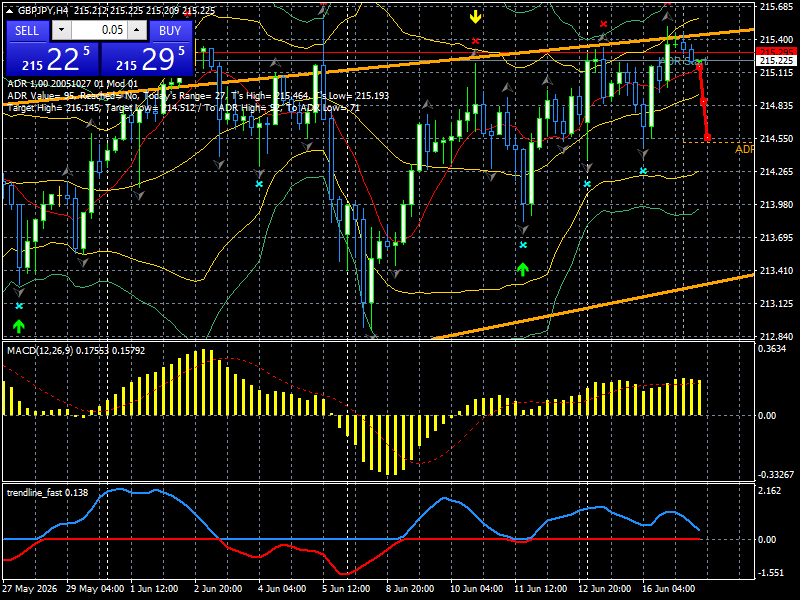Screen dimensions: 800x600
Task: Click the 212.840 price scale label
Action: point(777,336)
